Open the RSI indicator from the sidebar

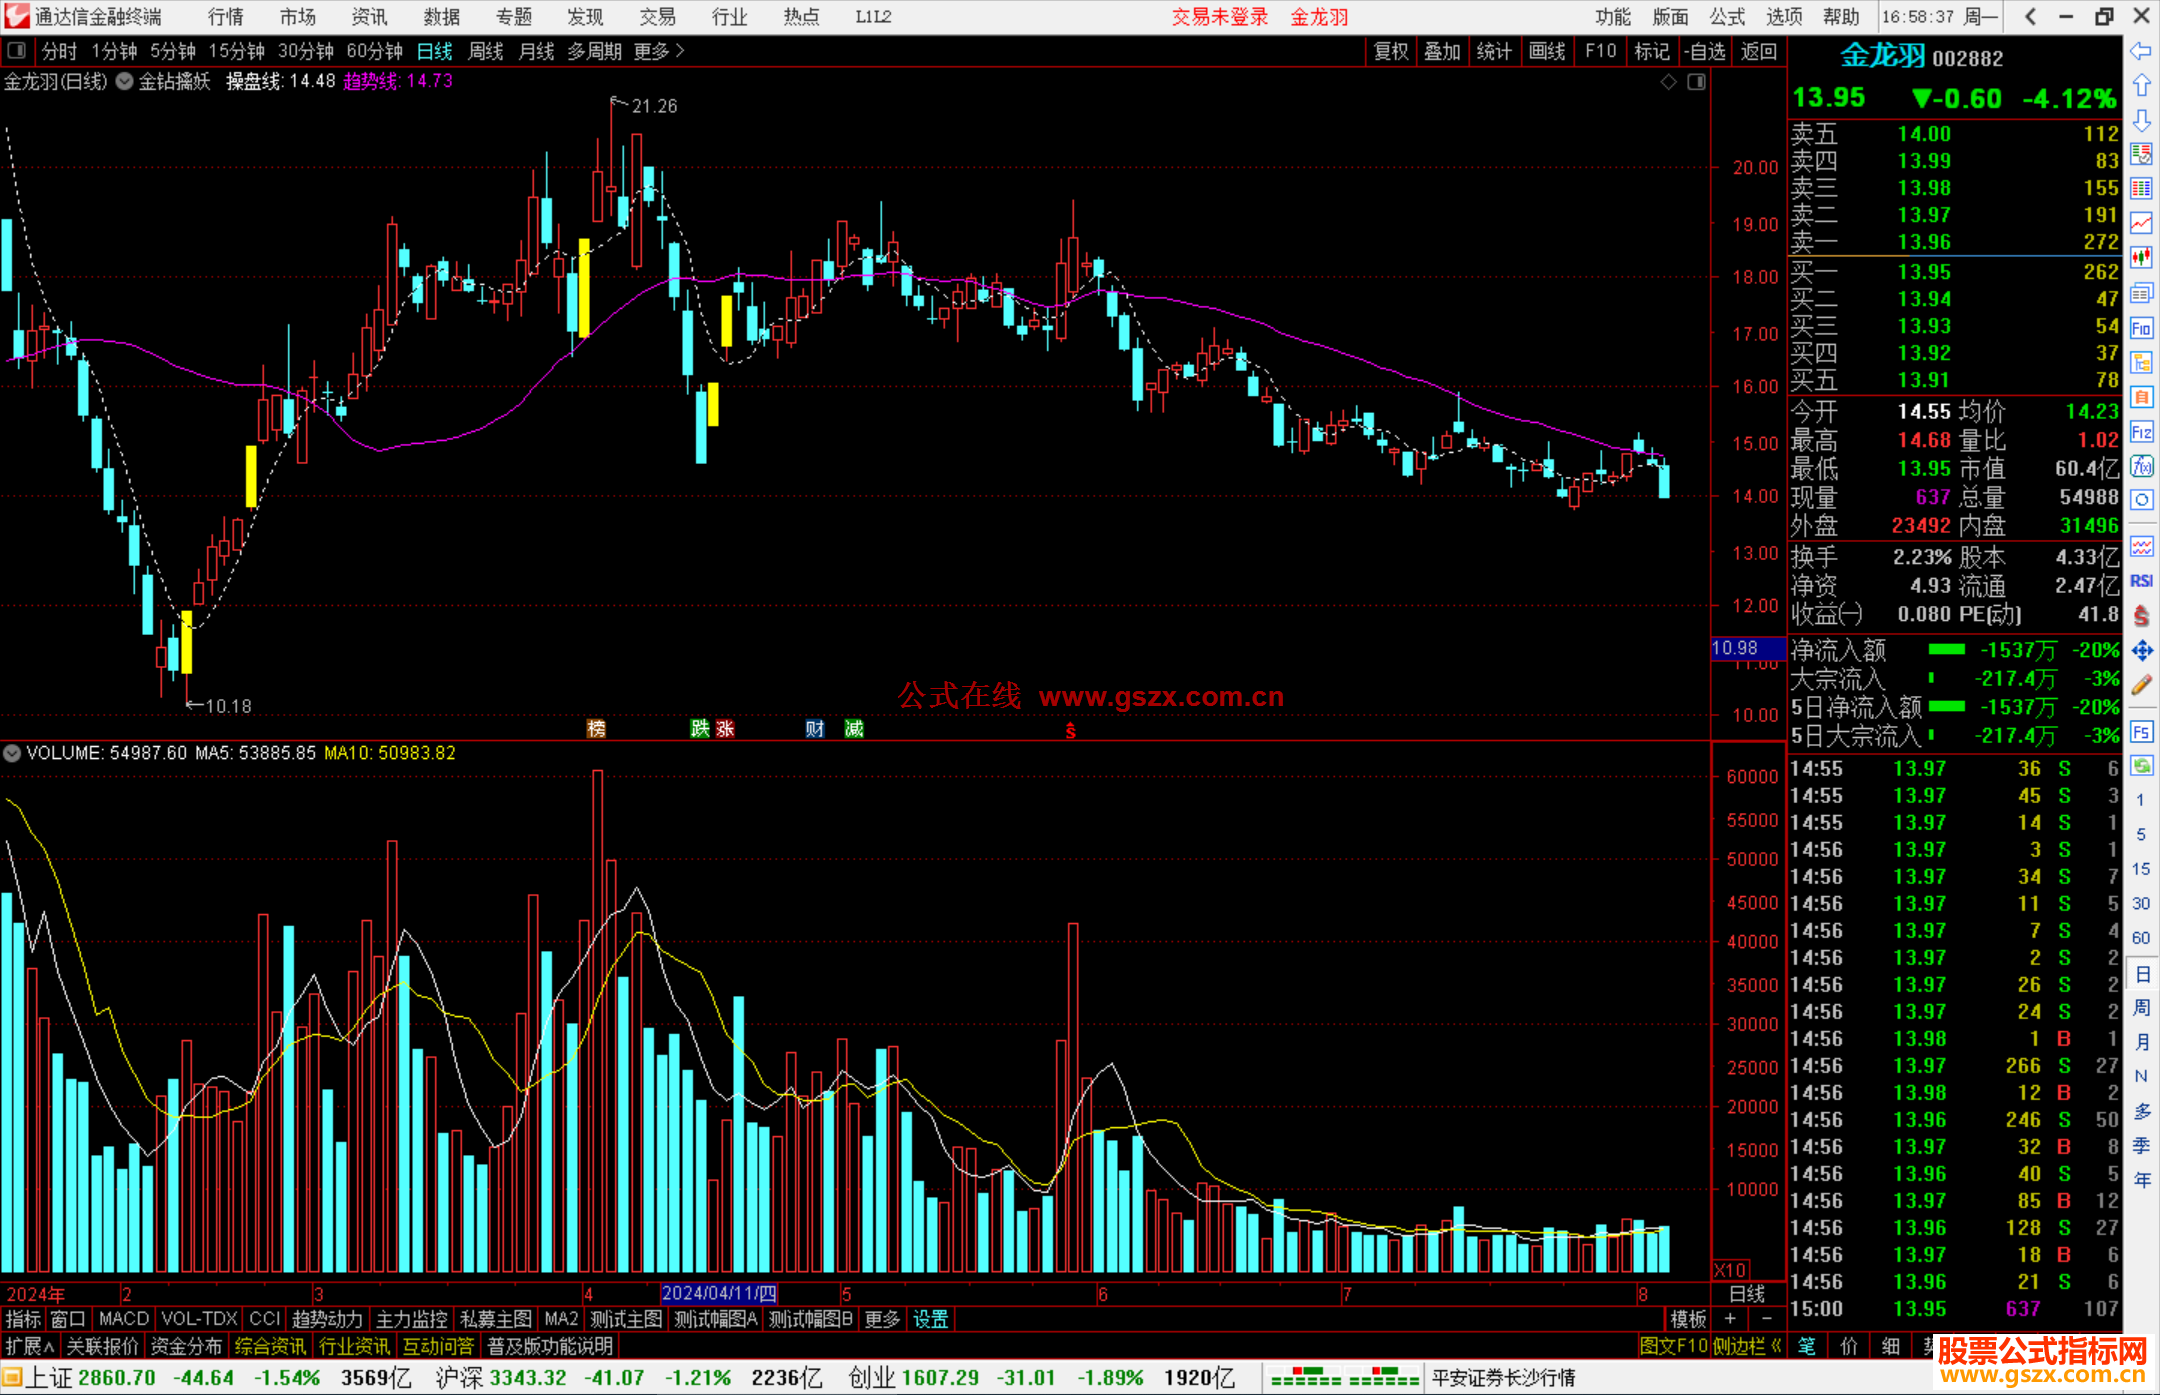click(2141, 581)
